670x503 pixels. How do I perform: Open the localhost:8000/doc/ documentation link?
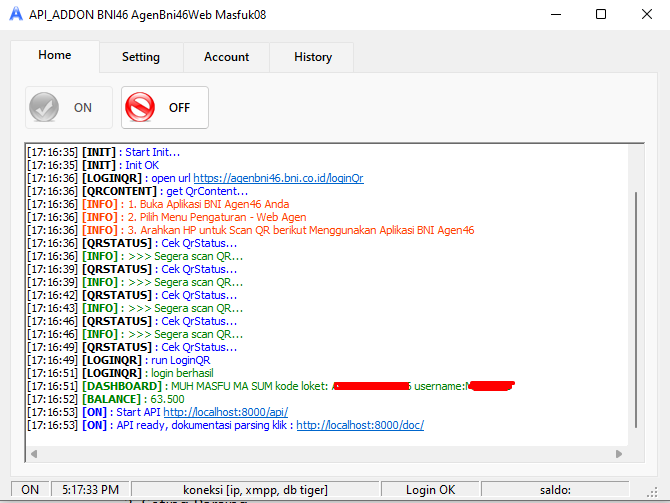tap(360, 425)
